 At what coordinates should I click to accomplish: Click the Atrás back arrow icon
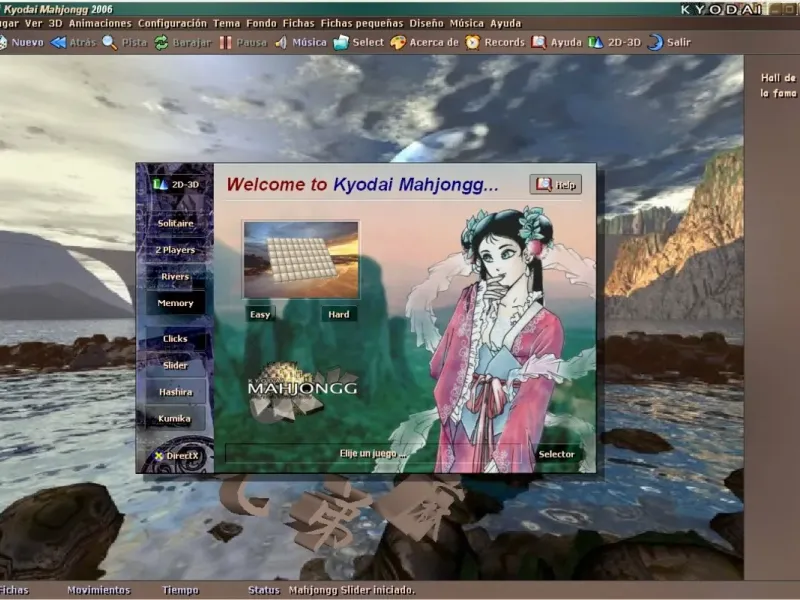click(x=58, y=42)
